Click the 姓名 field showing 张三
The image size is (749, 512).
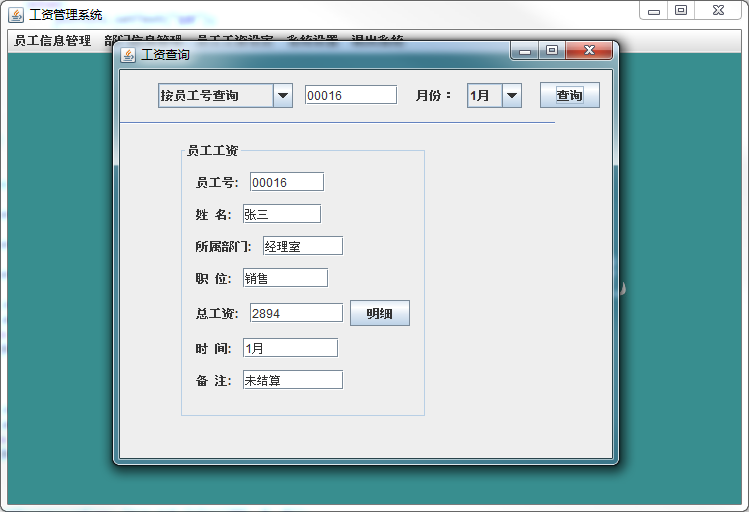tap(282, 214)
